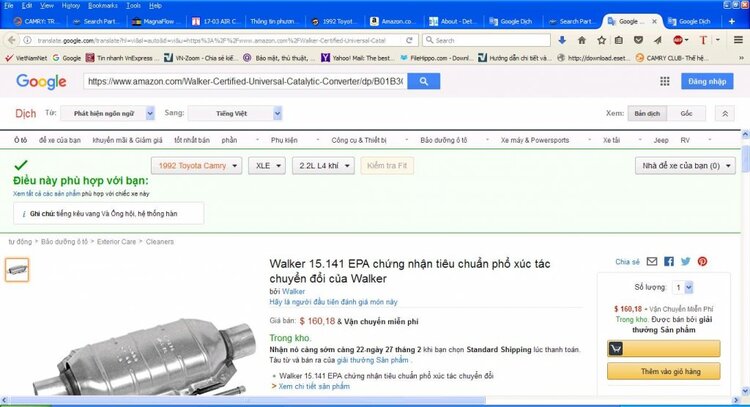The width and height of the screenshot is (750, 407).
Task: Switch to the 1992 Toyot... tab
Action: [333, 22]
